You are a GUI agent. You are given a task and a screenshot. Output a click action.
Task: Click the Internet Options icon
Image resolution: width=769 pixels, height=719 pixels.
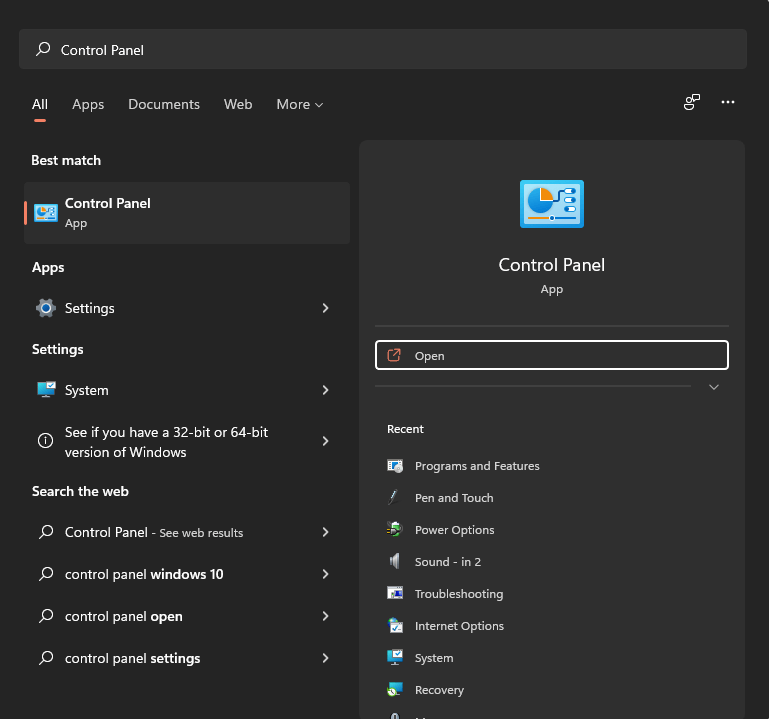click(395, 625)
